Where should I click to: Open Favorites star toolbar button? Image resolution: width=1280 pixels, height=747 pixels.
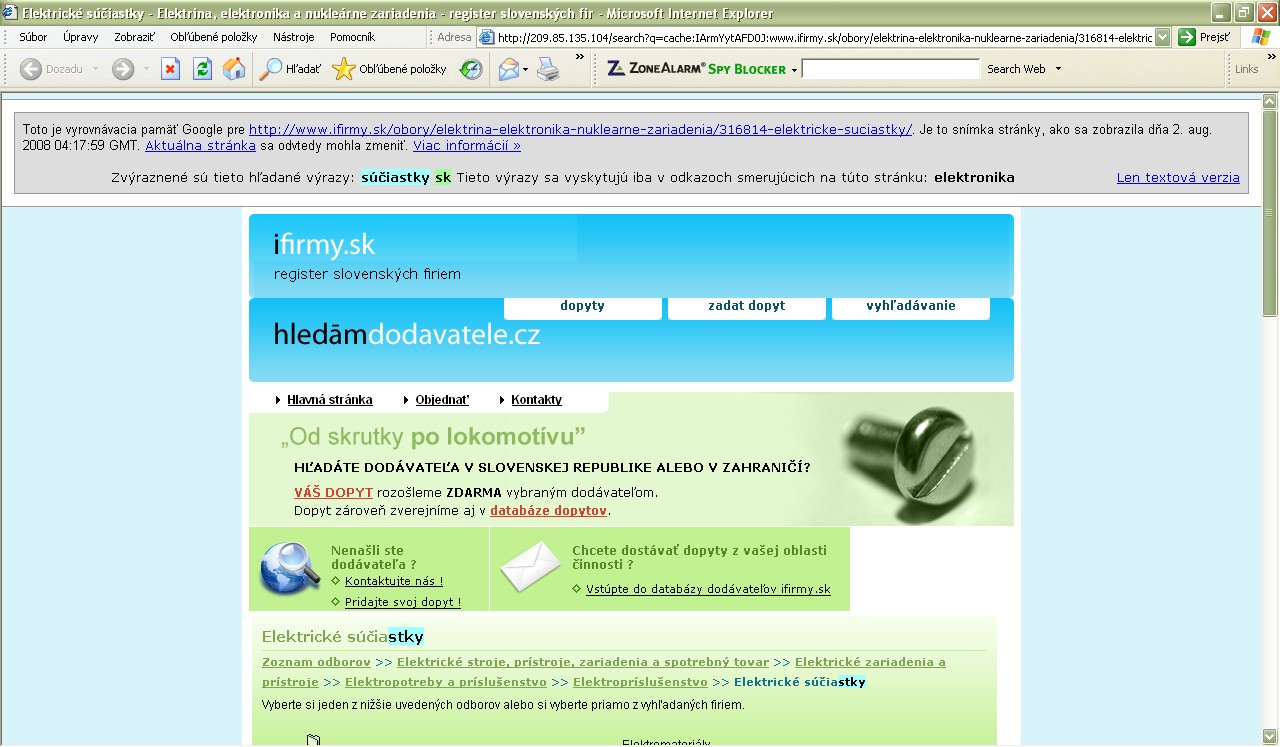coord(389,69)
